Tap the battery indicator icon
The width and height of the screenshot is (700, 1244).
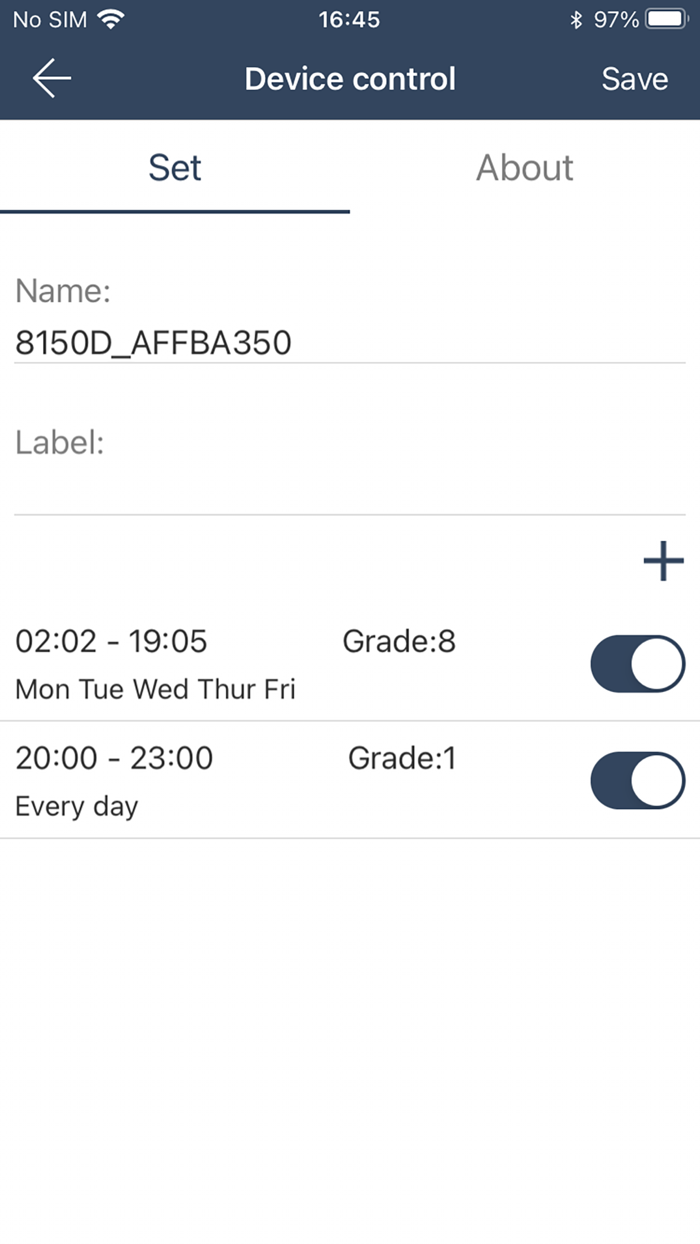click(x=665, y=19)
